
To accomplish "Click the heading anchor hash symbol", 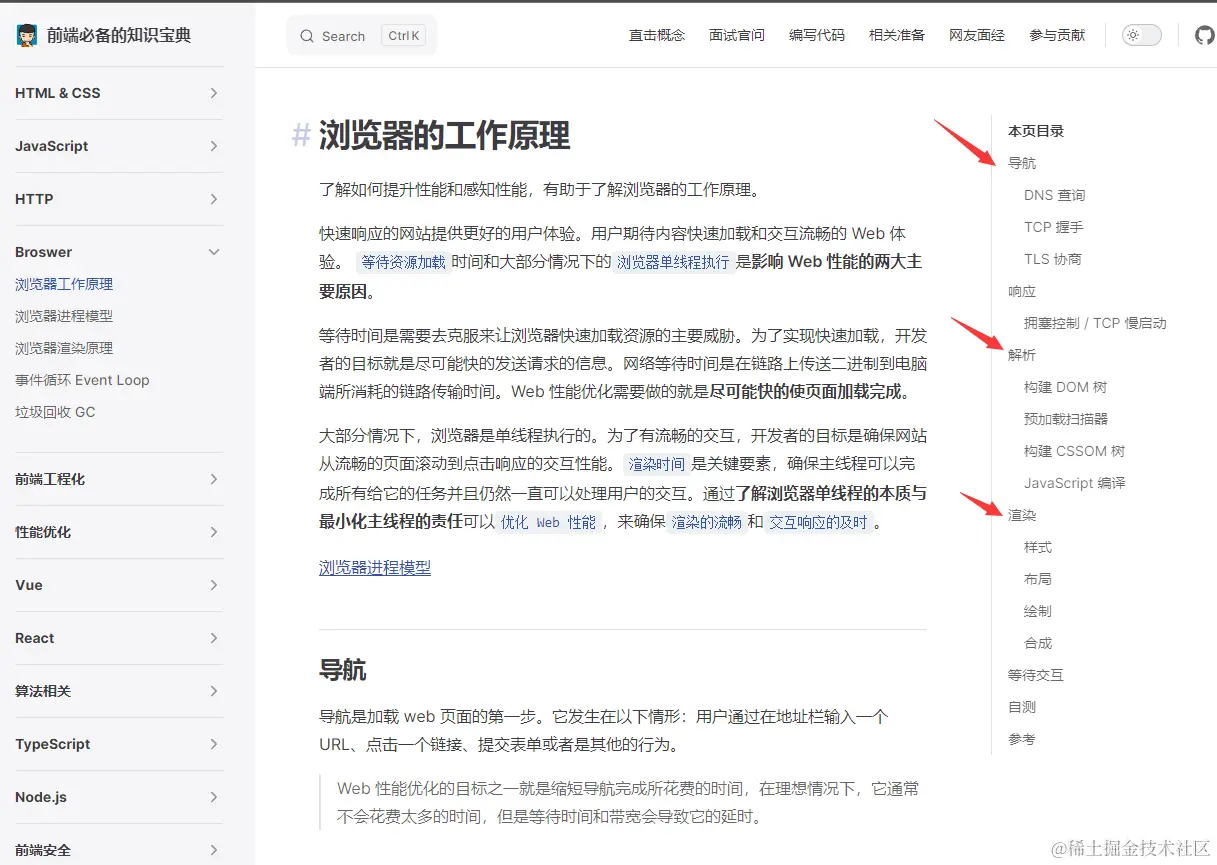I will (301, 135).
